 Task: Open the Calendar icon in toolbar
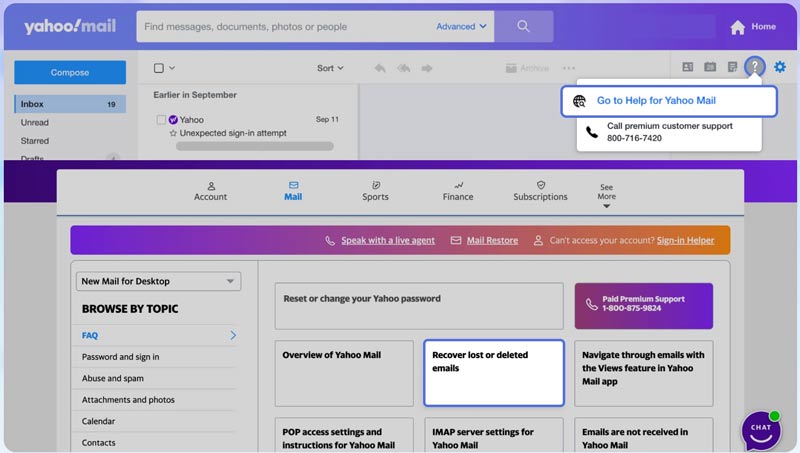click(x=710, y=67)
